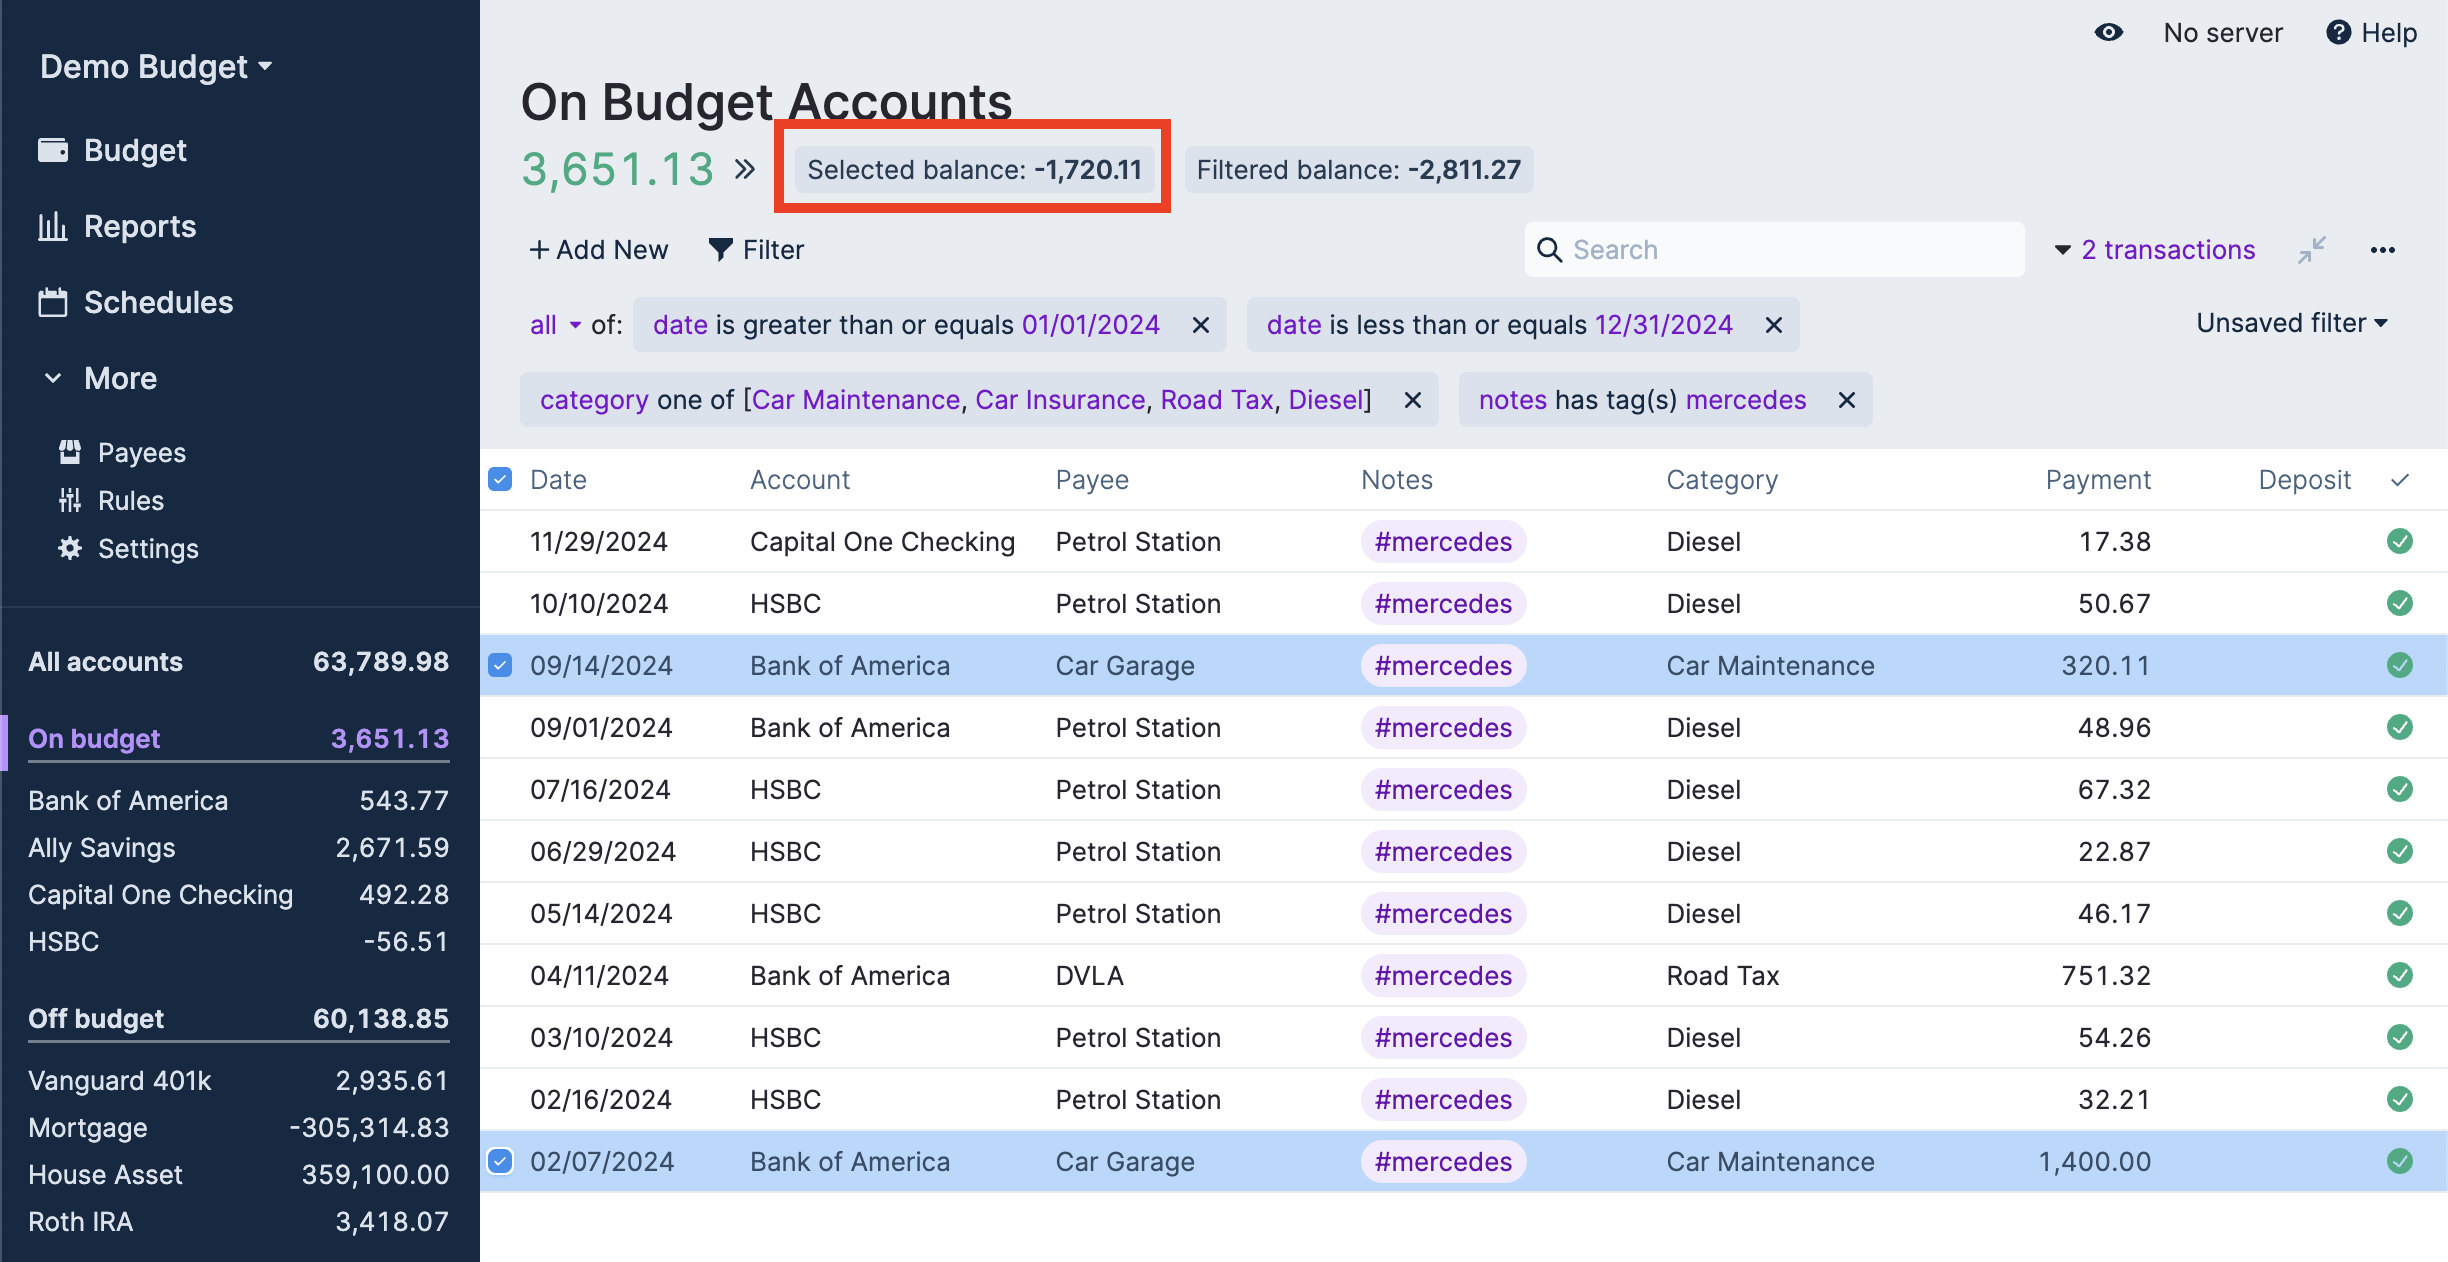The width and height of the screenshot is (2448, 1262).
Task: Uncheck the 09/14/2024 Car Garage row
Action: tap(500, 666)
